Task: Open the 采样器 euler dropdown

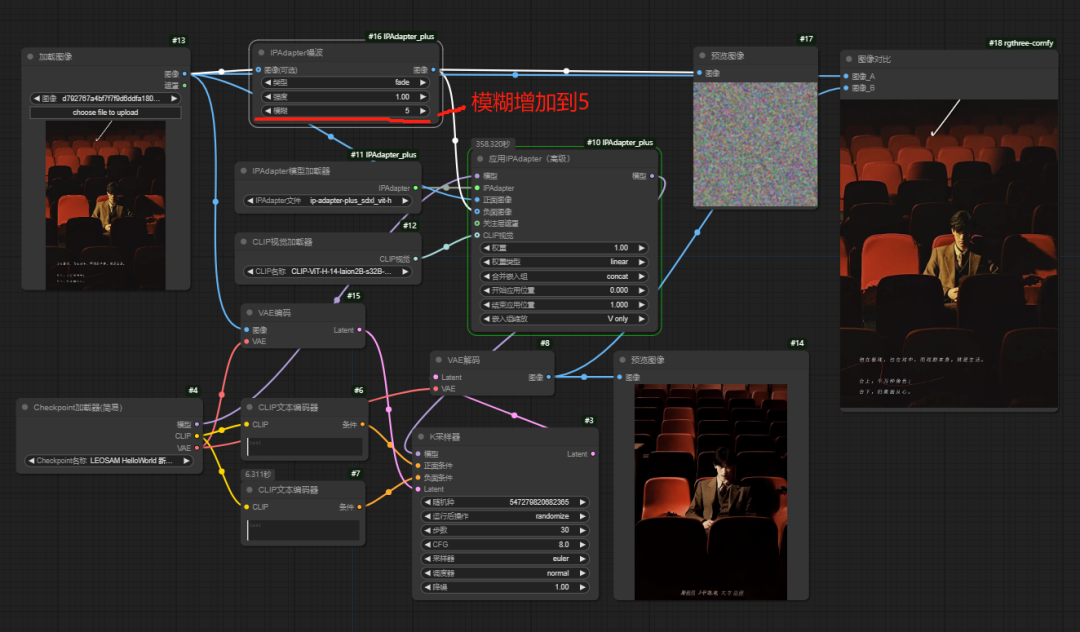Action: pos(505,558)
